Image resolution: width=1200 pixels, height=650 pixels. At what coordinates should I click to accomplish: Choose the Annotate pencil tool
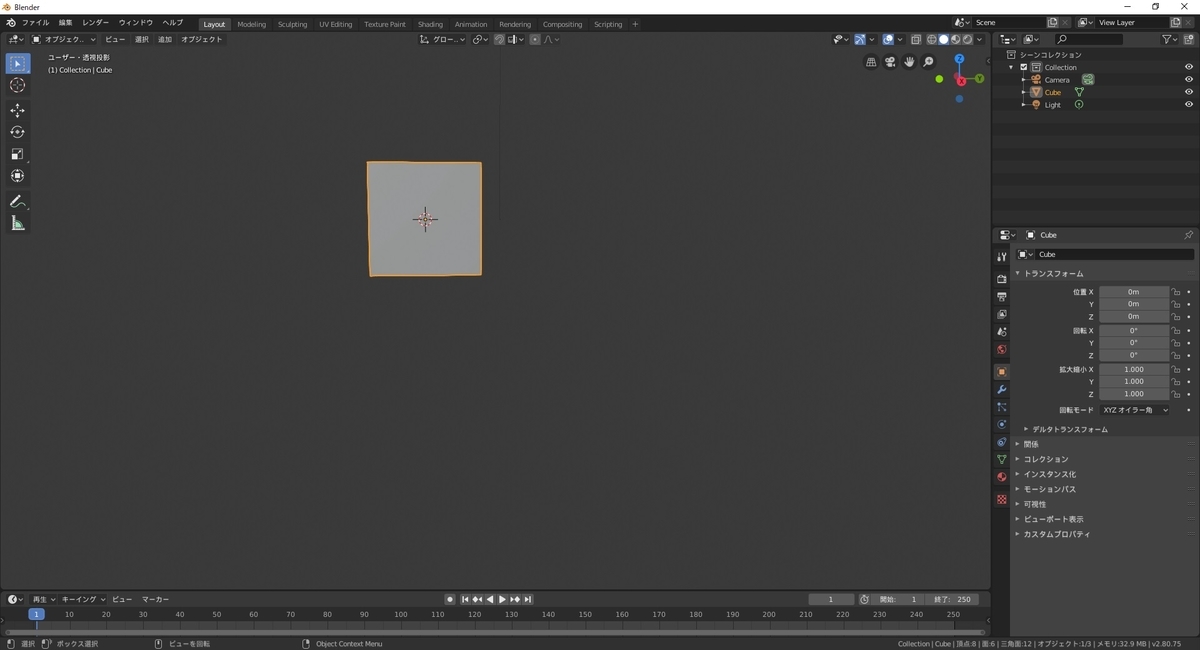point(17,201)
